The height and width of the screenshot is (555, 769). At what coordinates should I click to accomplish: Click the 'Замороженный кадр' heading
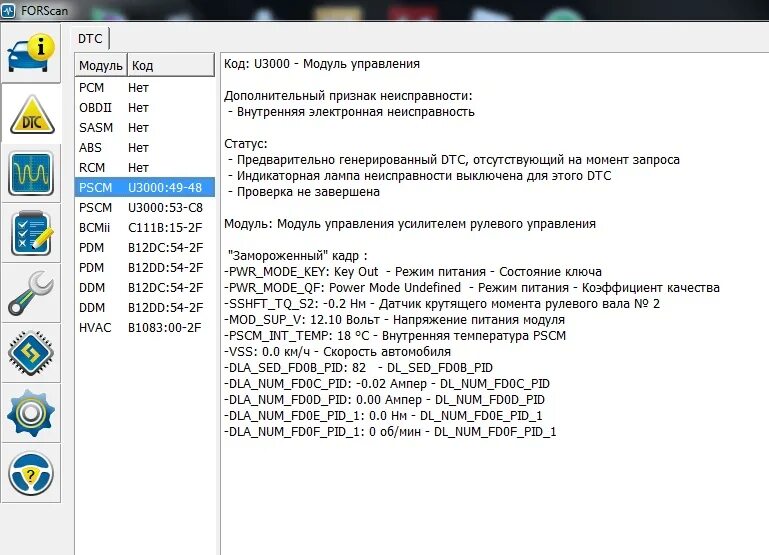pyautogui.click(x=297, y=256)
